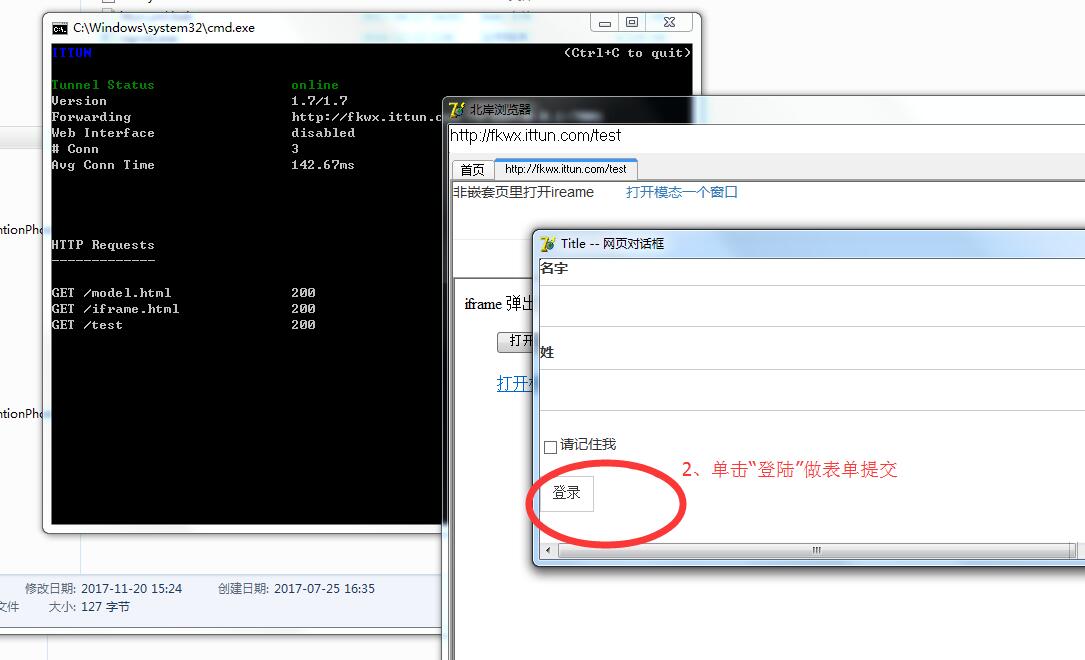The image size is (1085, 660).
Task: Check the 请记住我 checkbox
Action: [x=550, y=447]
